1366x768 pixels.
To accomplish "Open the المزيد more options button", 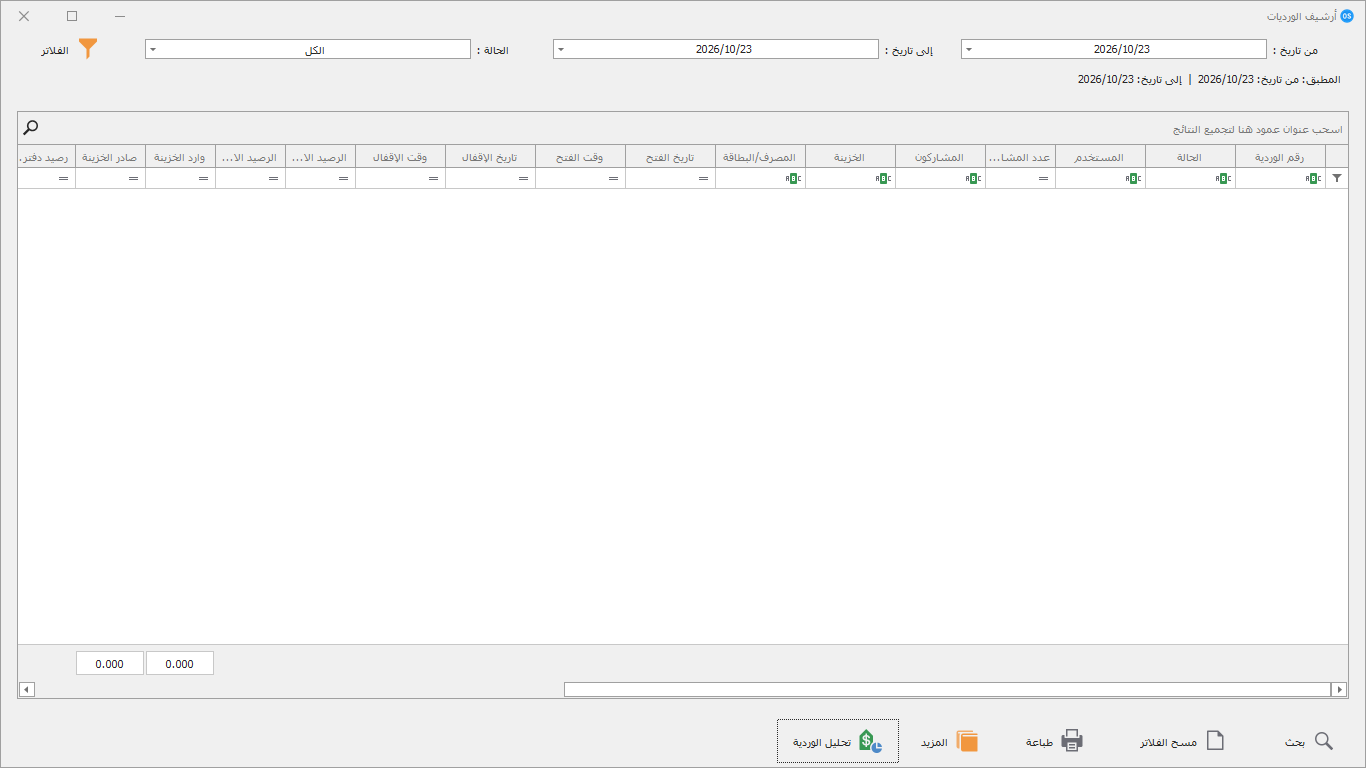I will tap(949, 741).
